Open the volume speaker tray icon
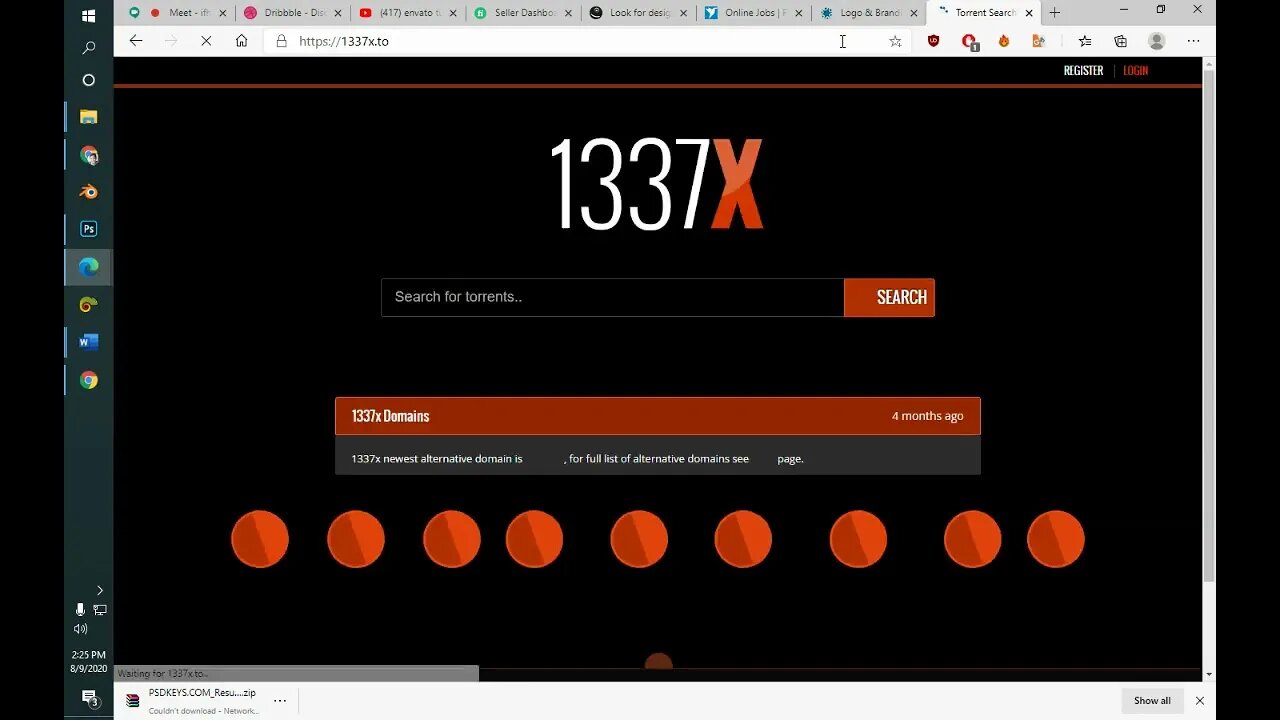Viewport: 1280px width, 720px height. pyautogui.click(x=80, y=629)
